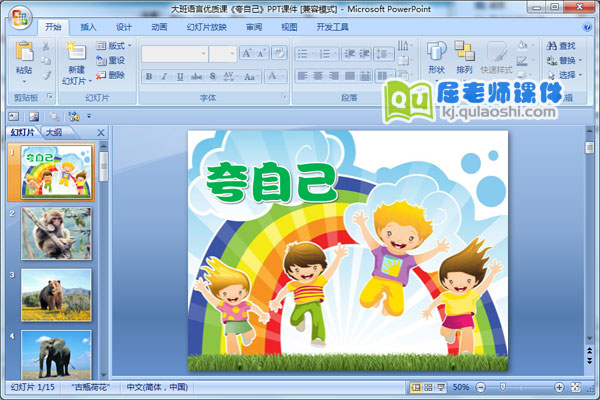Click the Paste (粘贴) icon

(x=24, y=57)
